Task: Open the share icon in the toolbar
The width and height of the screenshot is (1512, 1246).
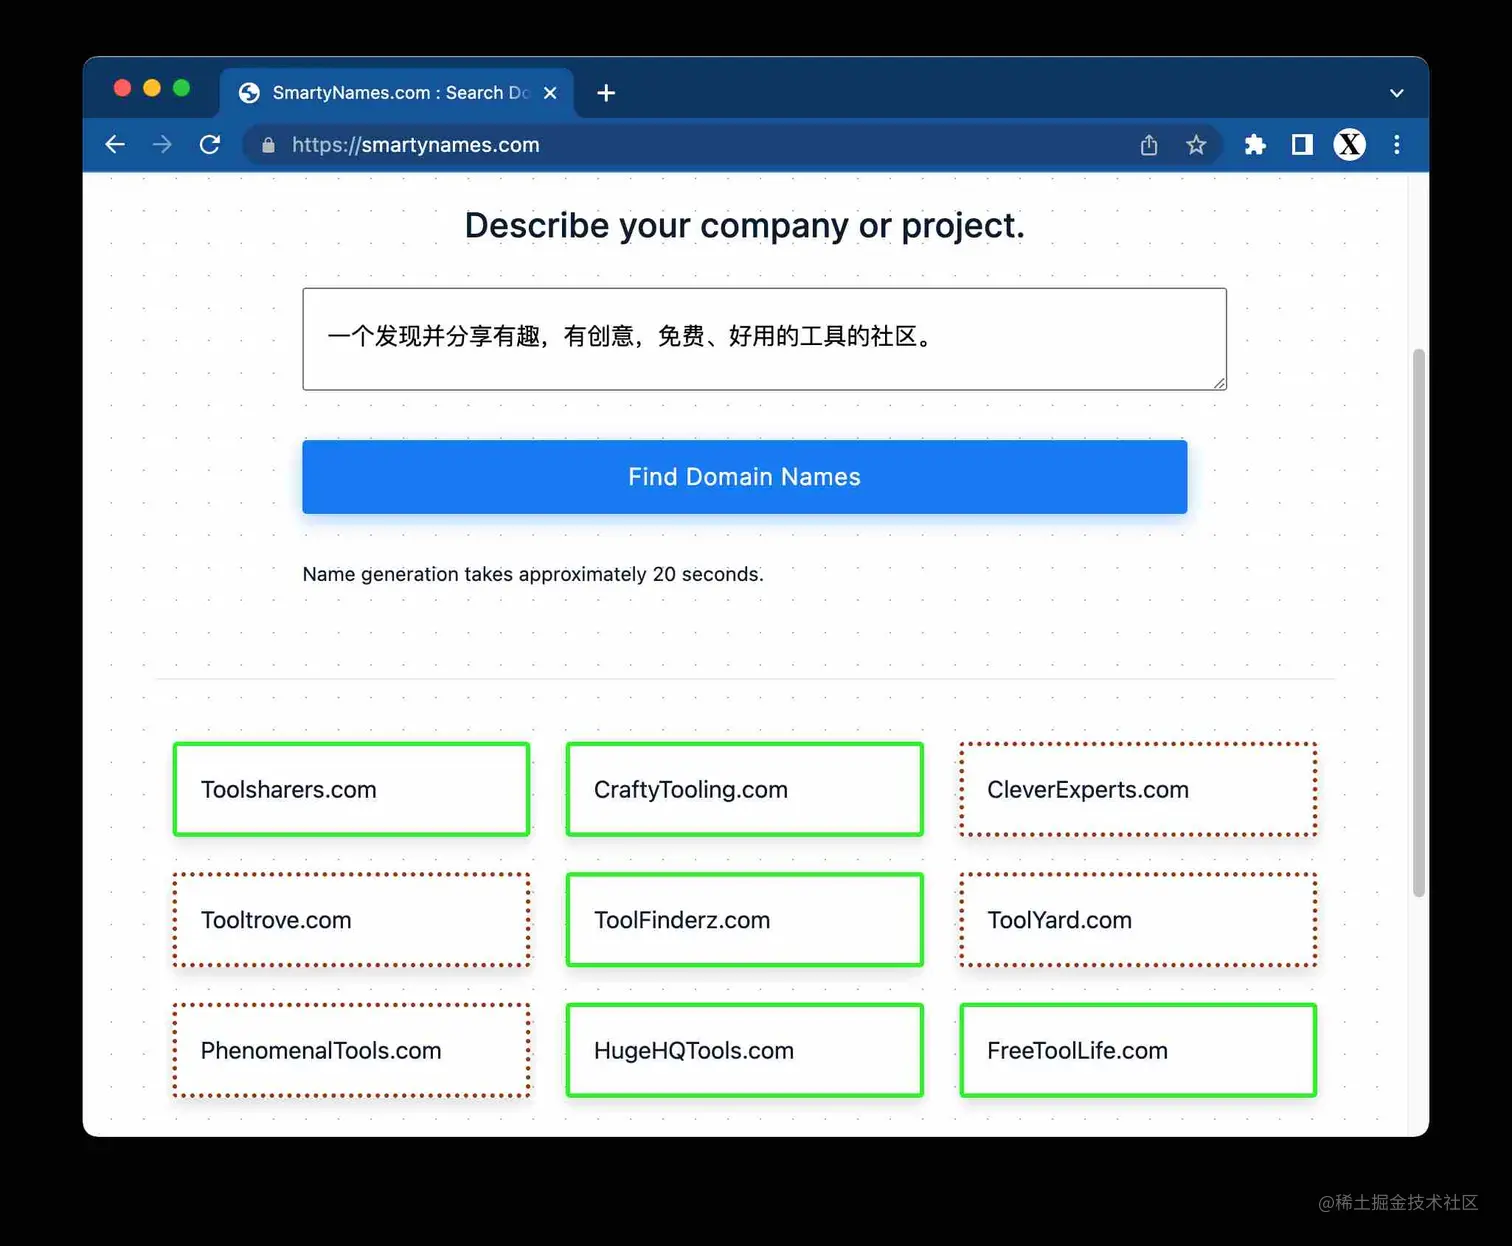Action: coord(1148,144)
